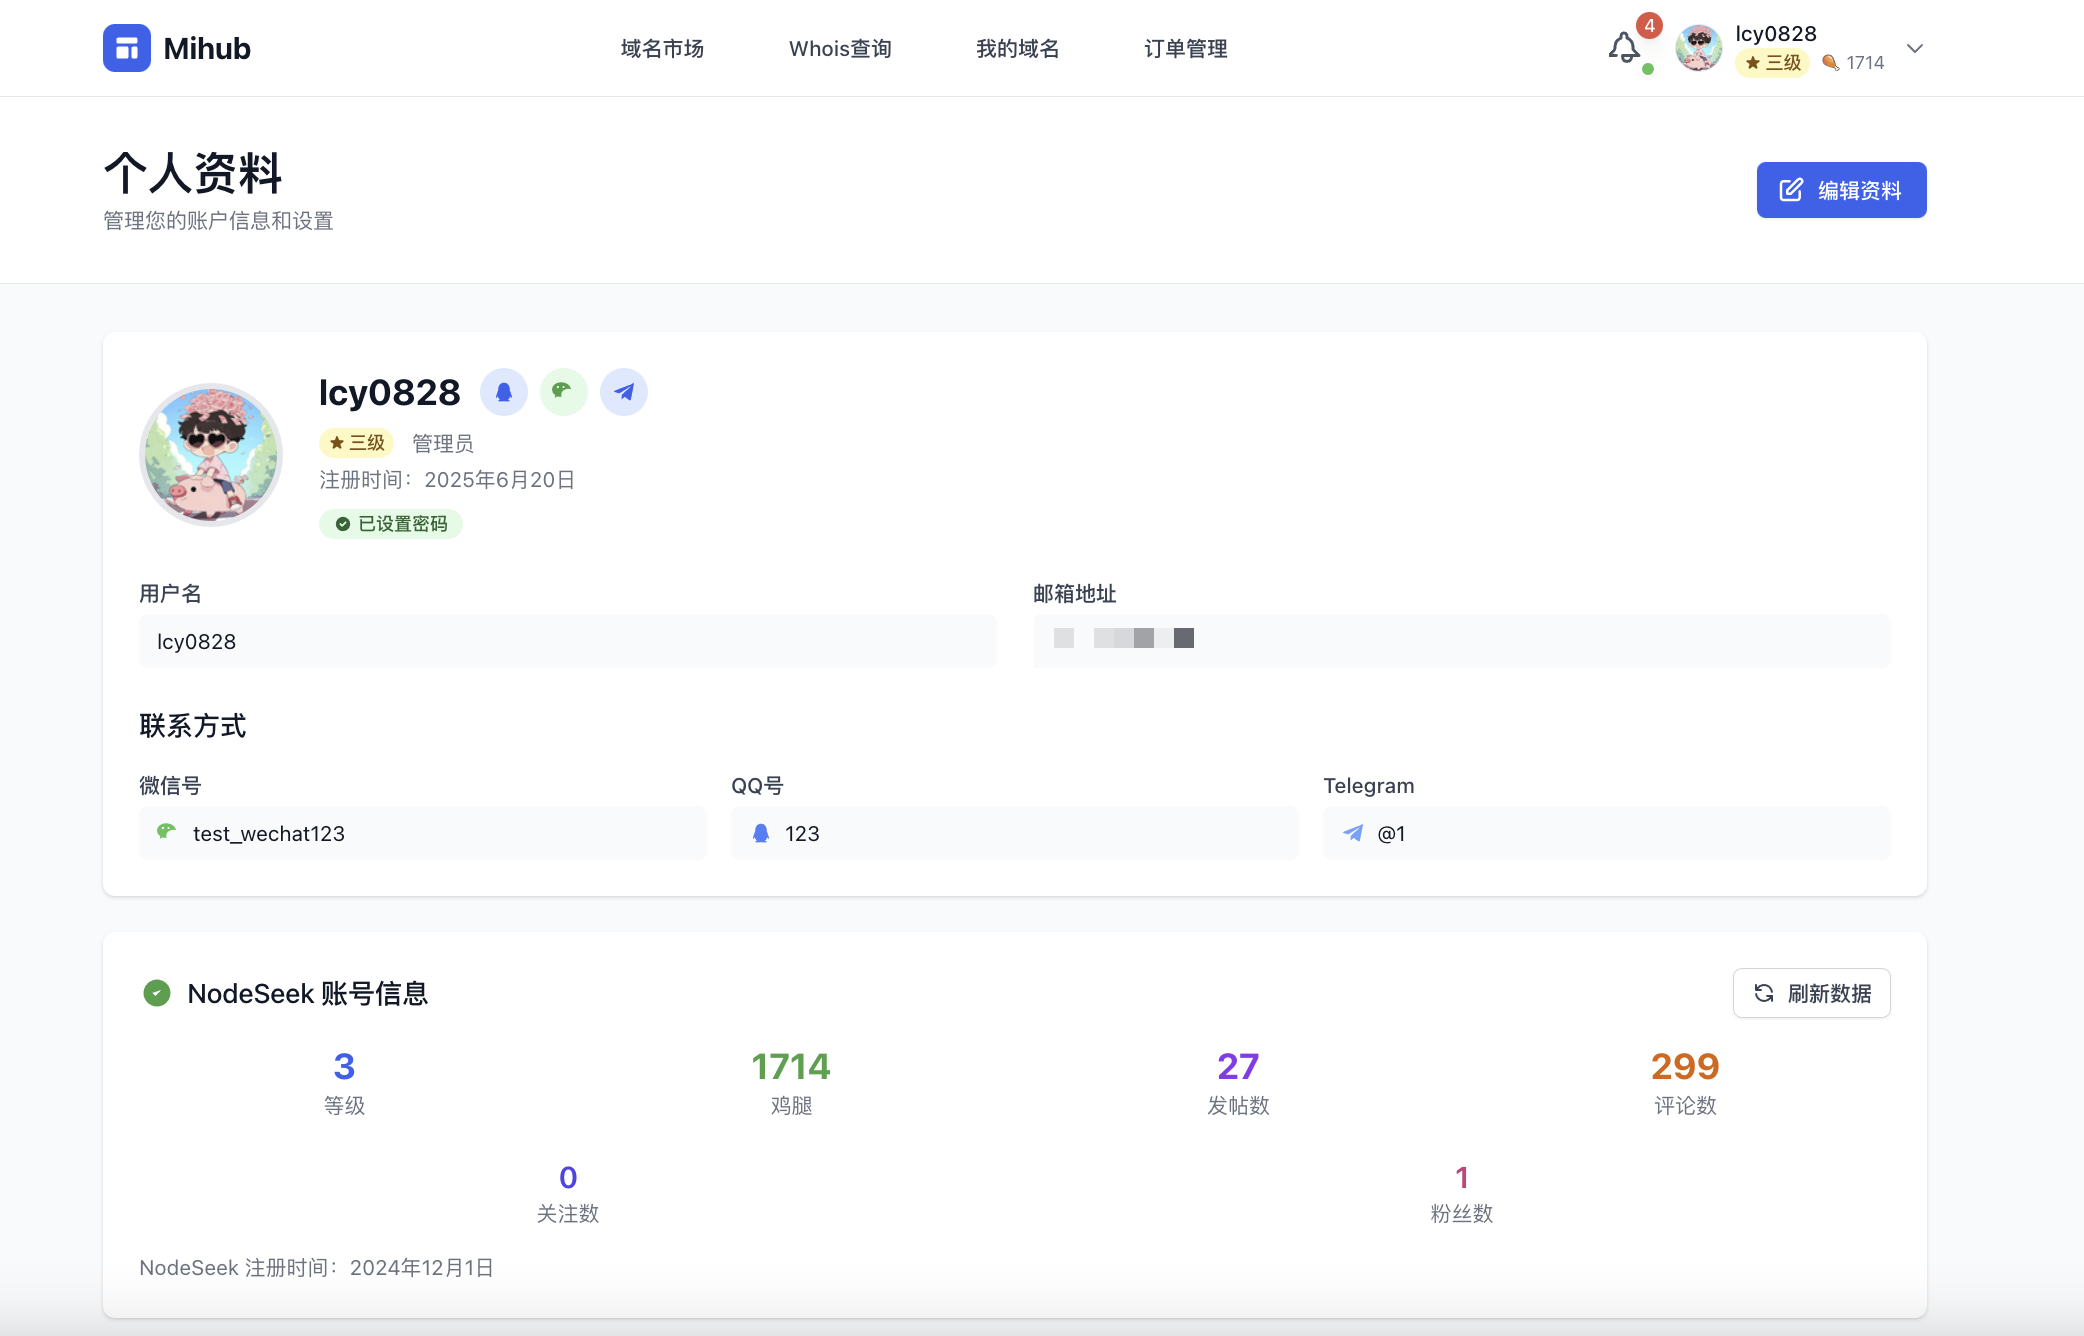Click the Mihub logo icon
This screenshot has height=1336, width=2084.
tap(127, 48)
